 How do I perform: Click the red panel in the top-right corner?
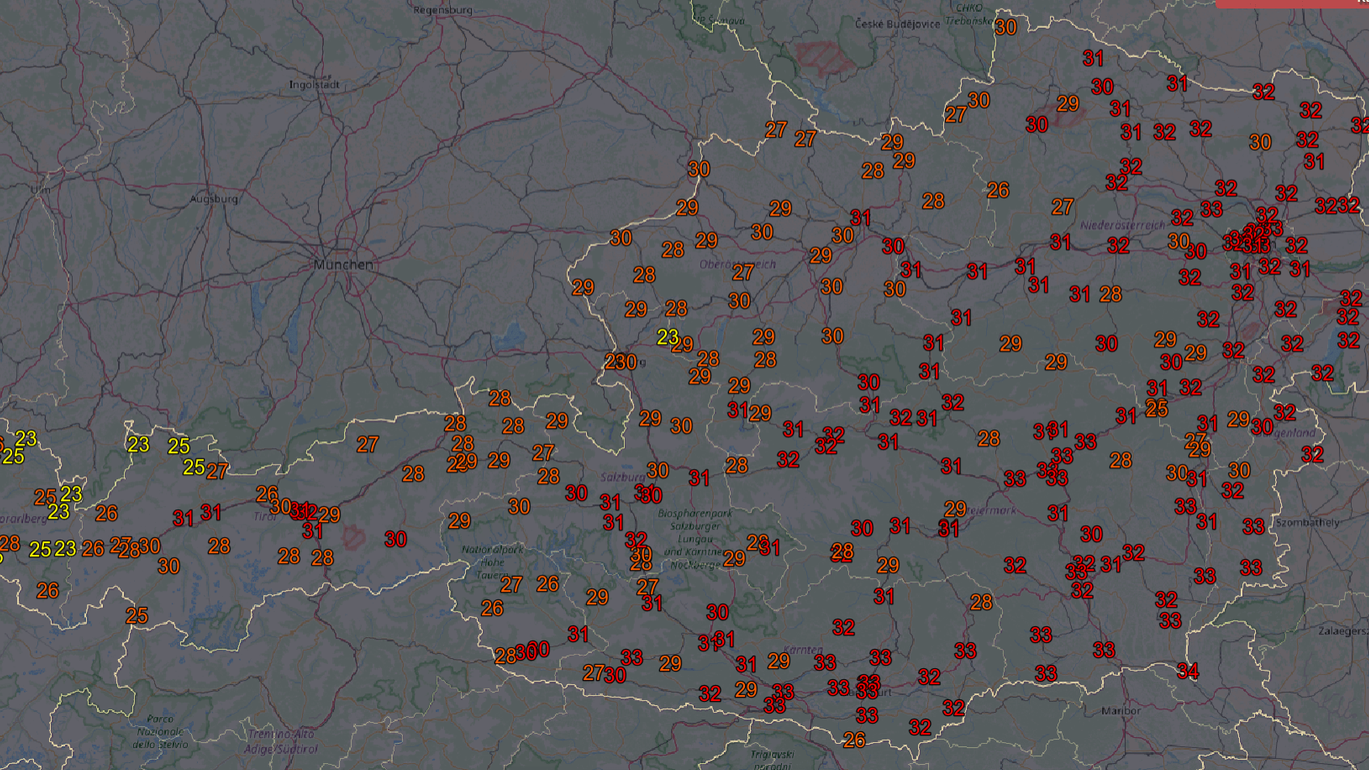pyautogui.click(x=1291, y=4)
